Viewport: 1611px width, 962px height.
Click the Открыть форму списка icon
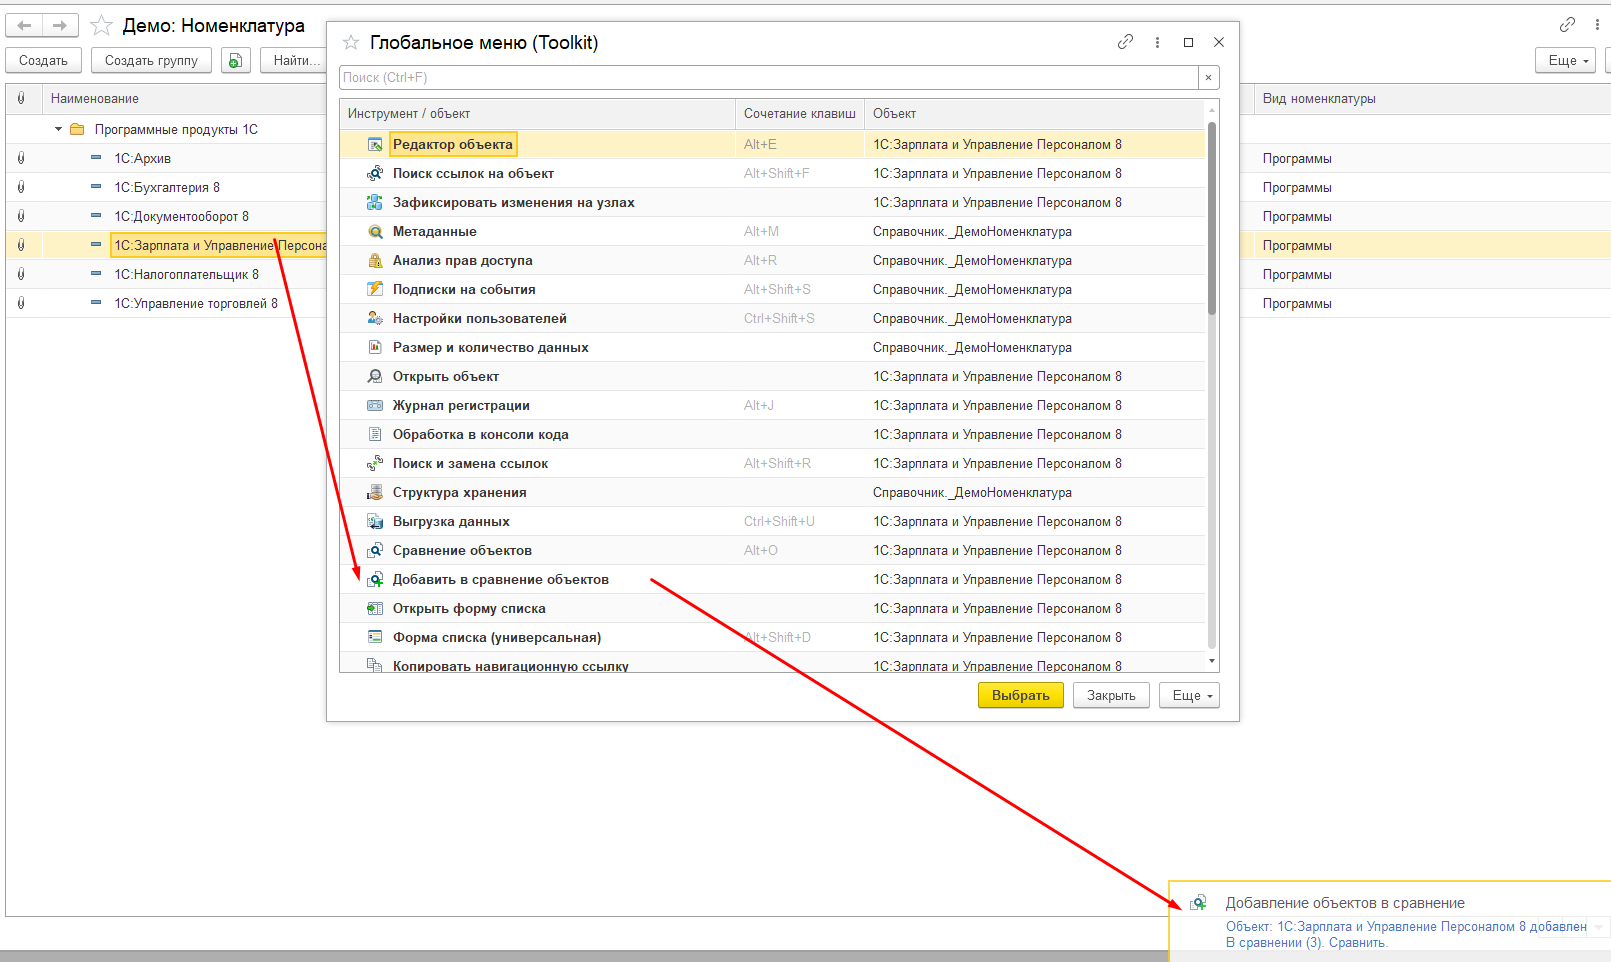click(x=375, y=609)
